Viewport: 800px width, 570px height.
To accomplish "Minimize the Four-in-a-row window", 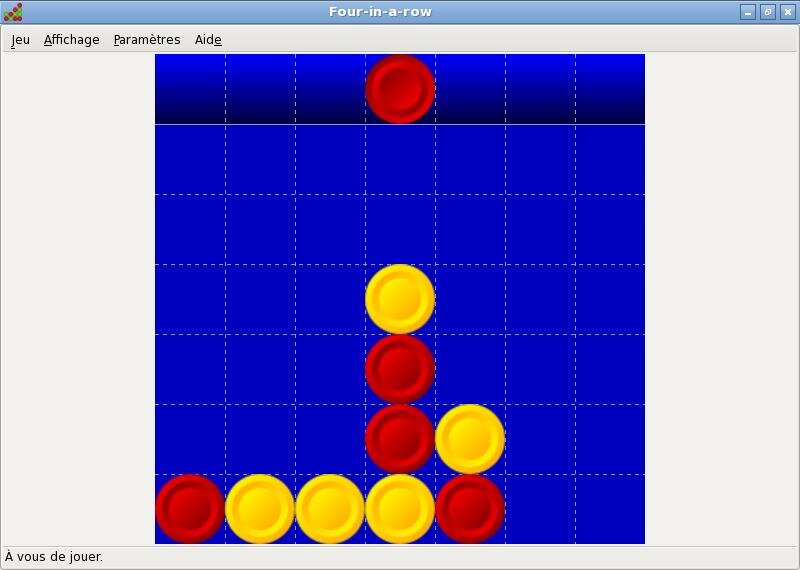I will click(748, 12).
